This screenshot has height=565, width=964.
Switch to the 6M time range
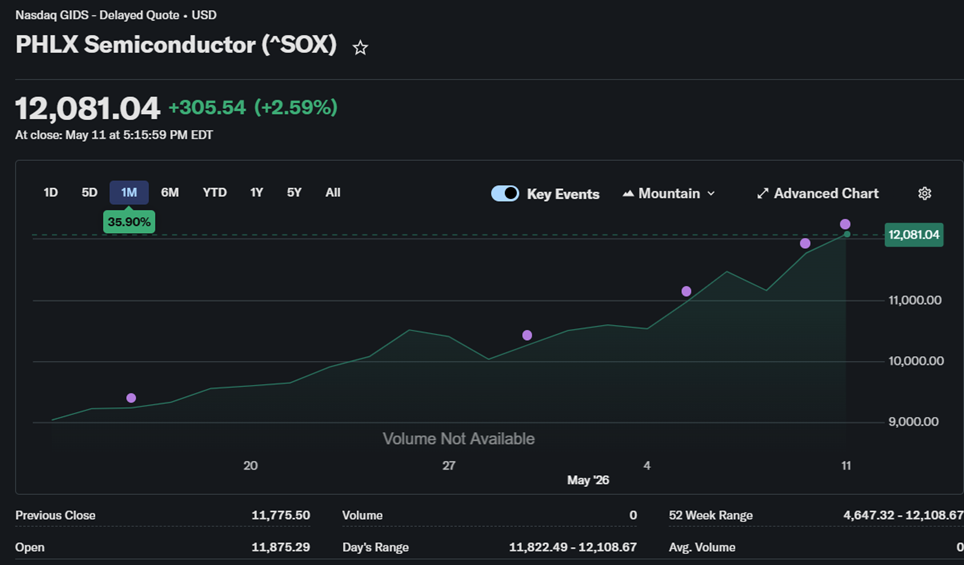coord(170,192)
